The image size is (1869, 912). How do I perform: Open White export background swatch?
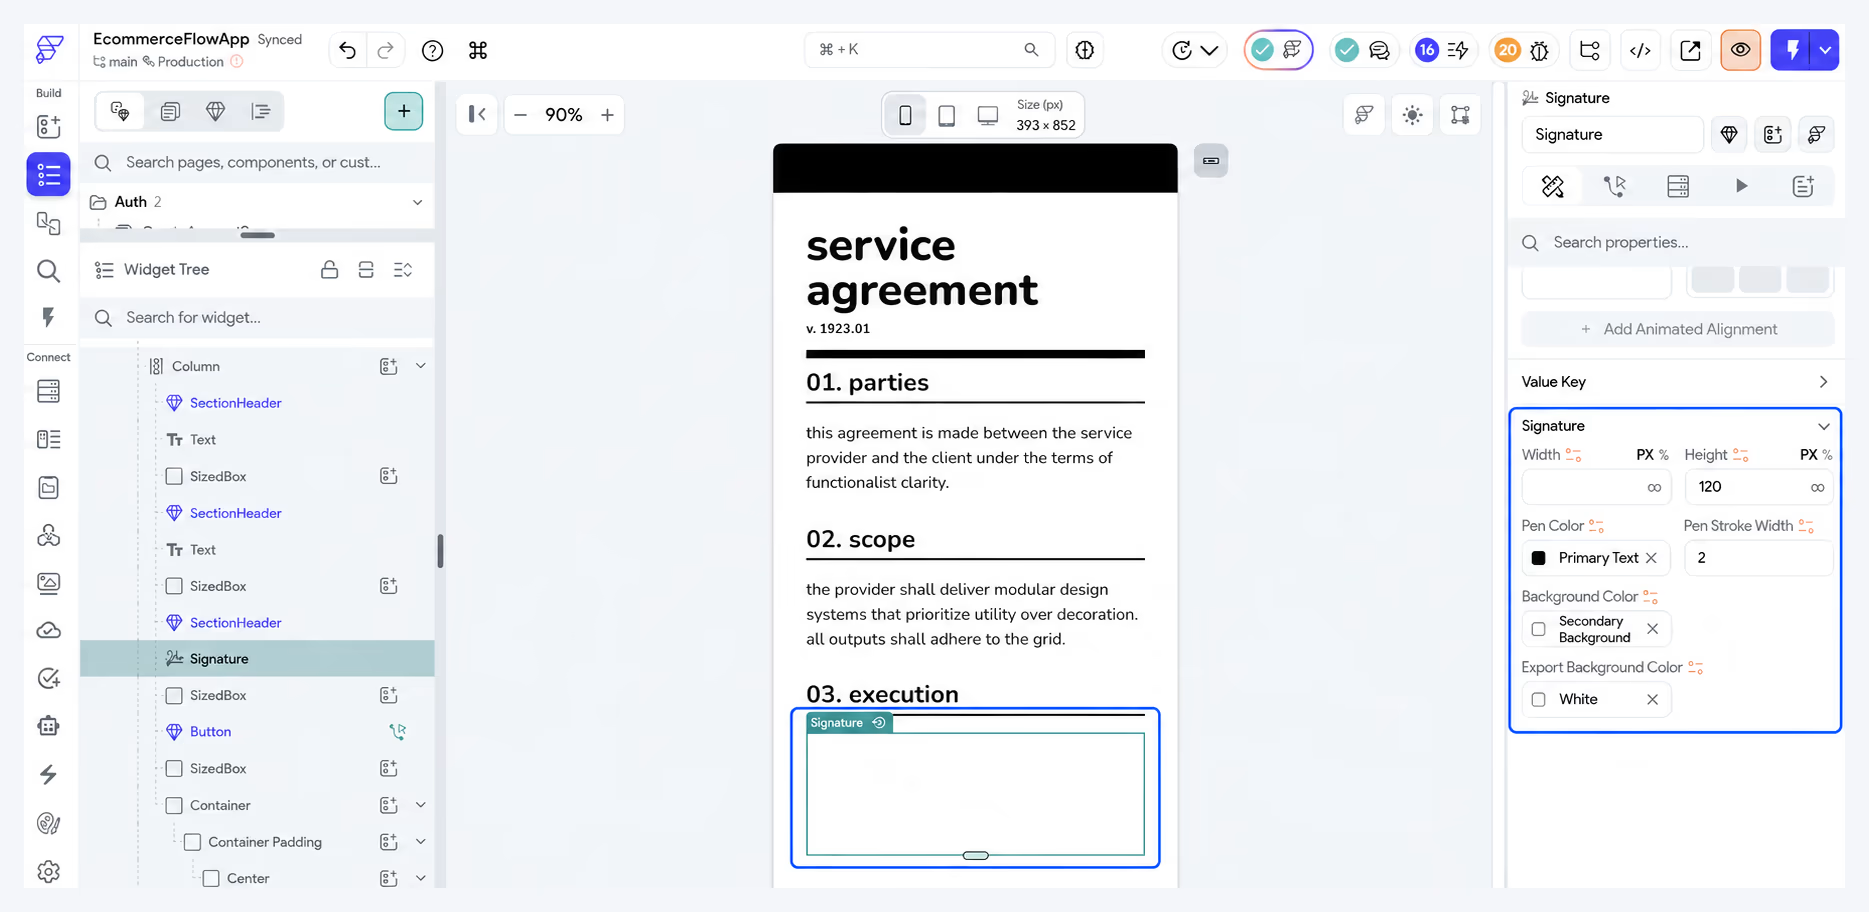(1539, 700)
